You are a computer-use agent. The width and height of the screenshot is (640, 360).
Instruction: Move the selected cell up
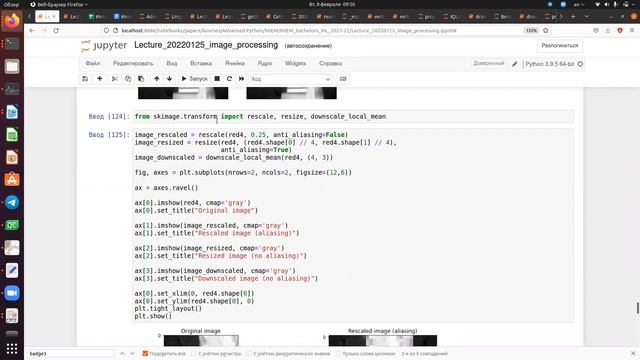pyautogui.click(x=156, y=79)
